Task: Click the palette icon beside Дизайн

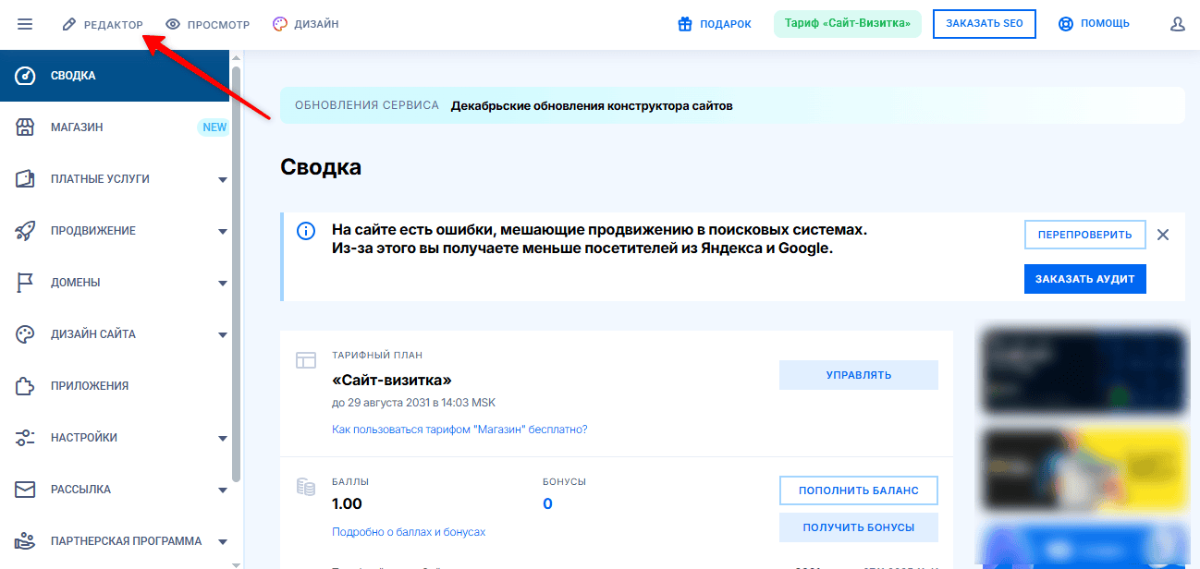Action: tap(280, 24)
